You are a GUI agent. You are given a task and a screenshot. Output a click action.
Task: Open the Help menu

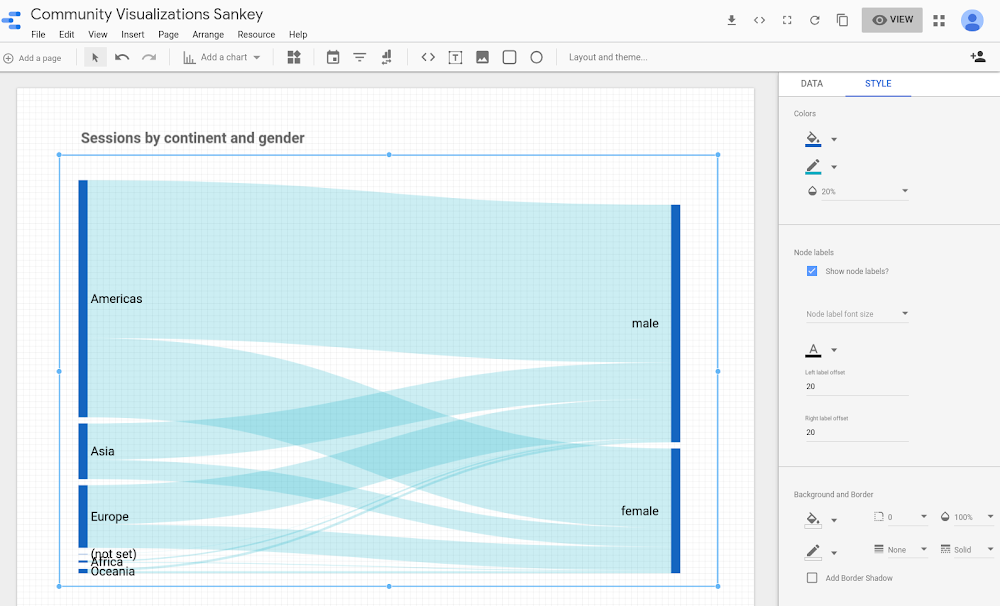pos(298,34)
